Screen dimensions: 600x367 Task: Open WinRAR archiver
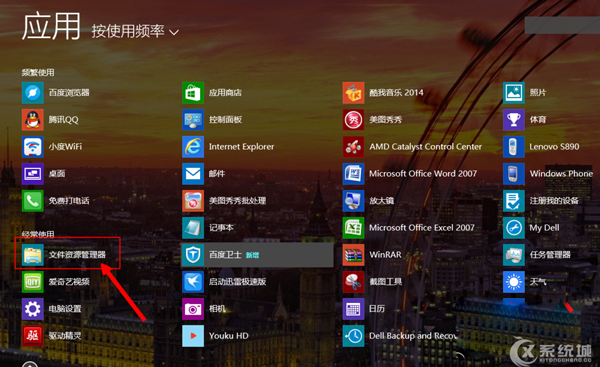click(372, 255)
